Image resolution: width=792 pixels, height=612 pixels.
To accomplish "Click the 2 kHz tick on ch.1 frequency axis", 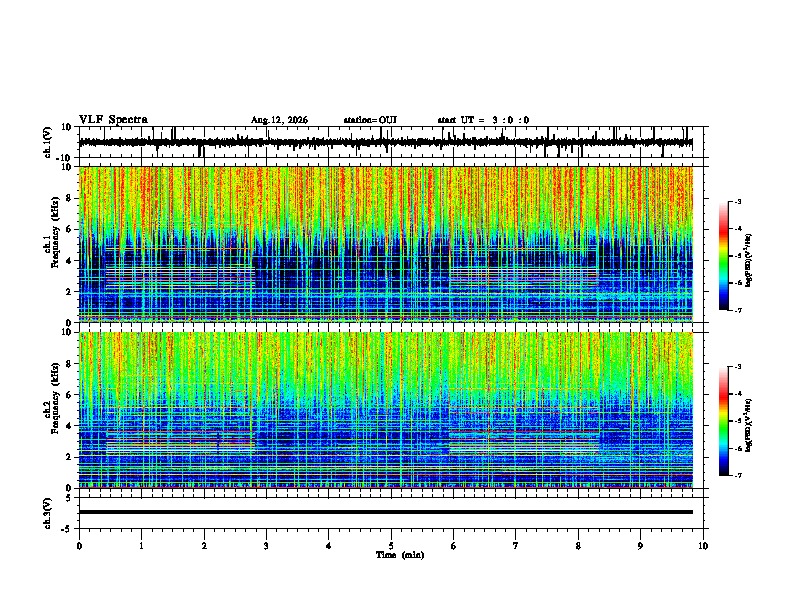I will click(x=70, y=291).
